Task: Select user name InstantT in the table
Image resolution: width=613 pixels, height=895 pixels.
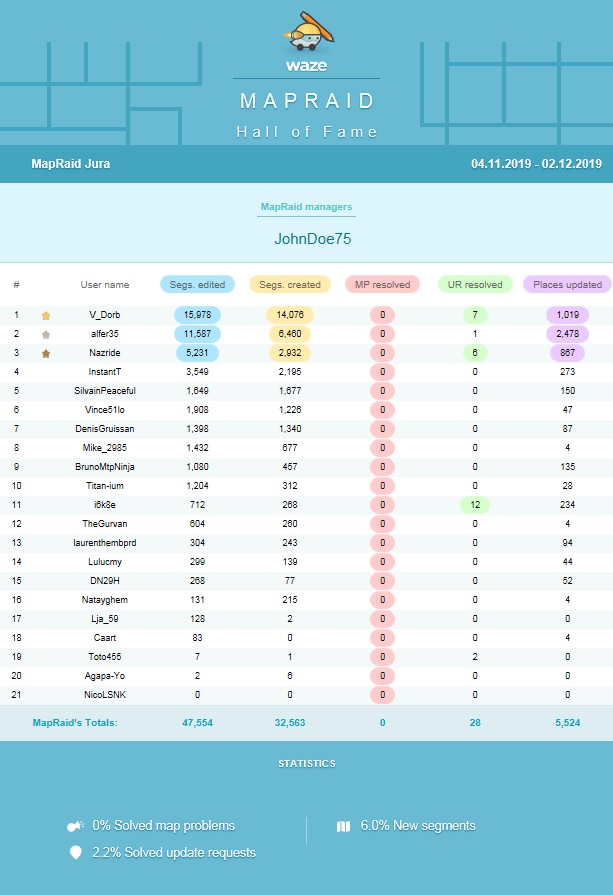Action: pyautogui.click(x=105, y=372)
